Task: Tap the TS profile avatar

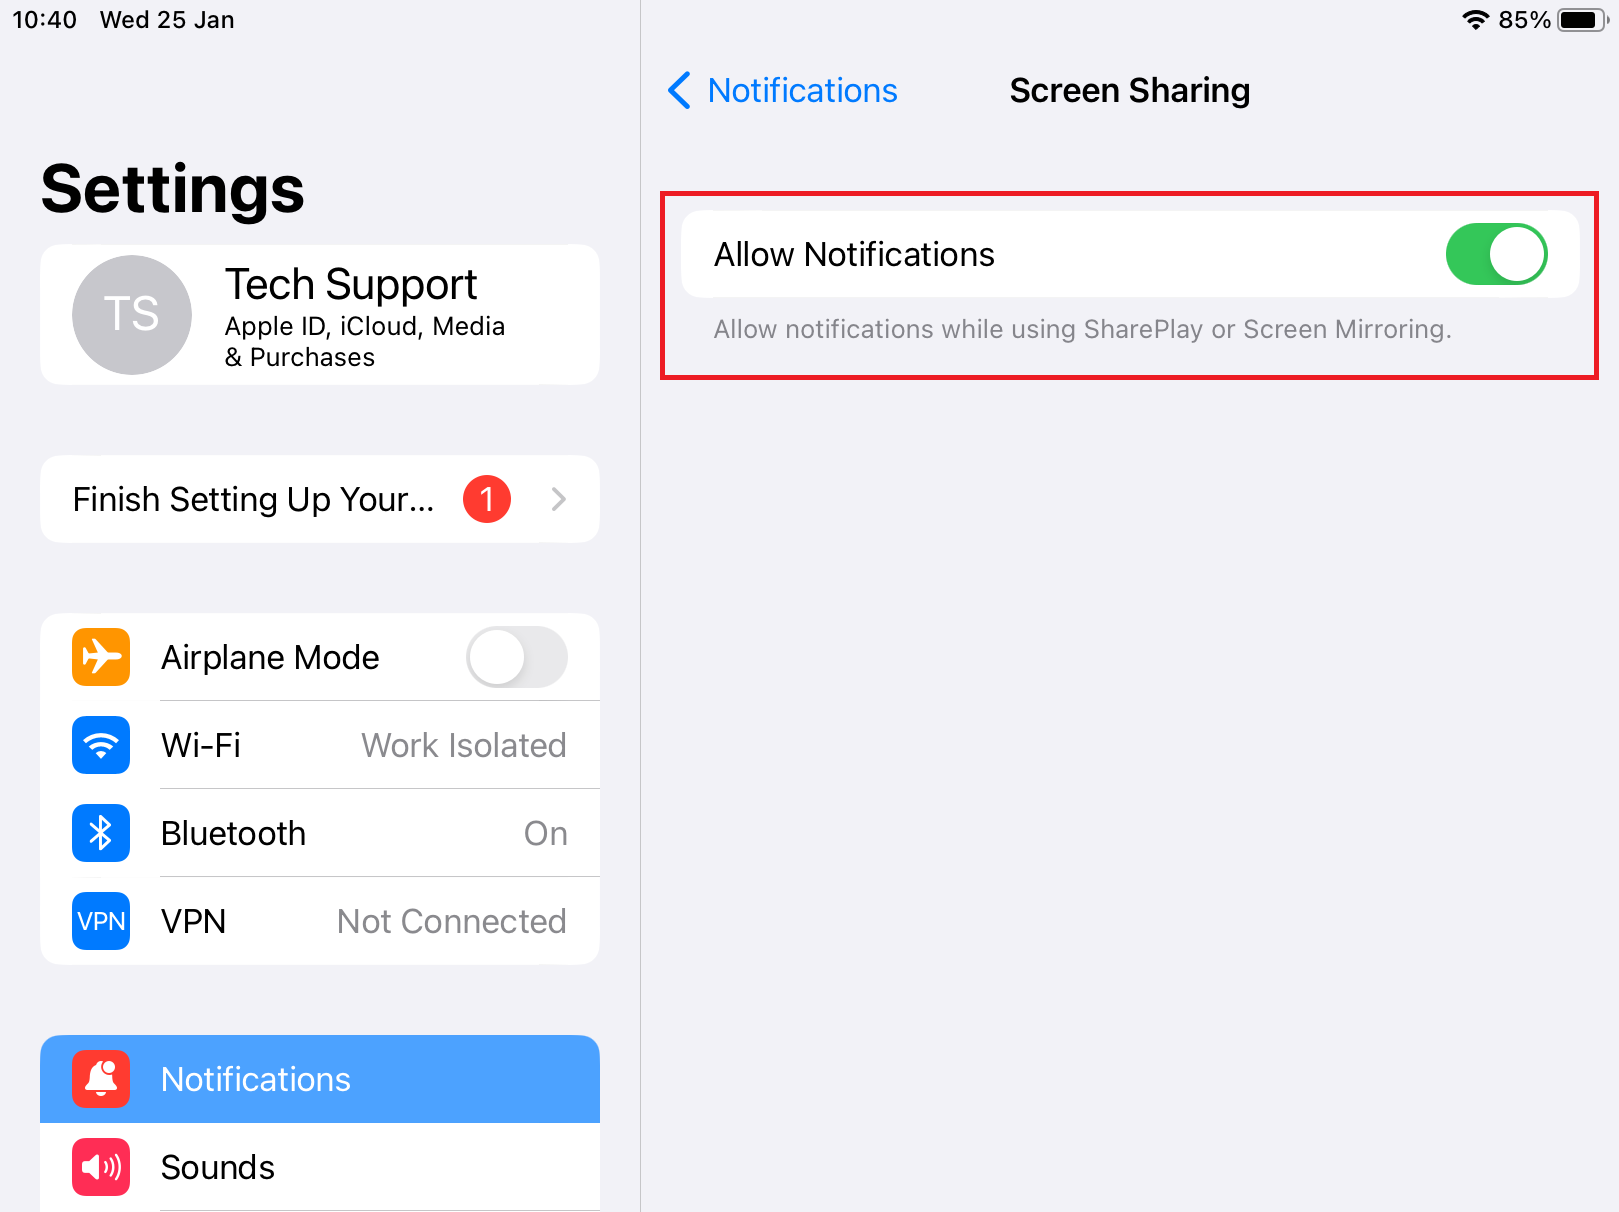Action: (x=132, y=315)
